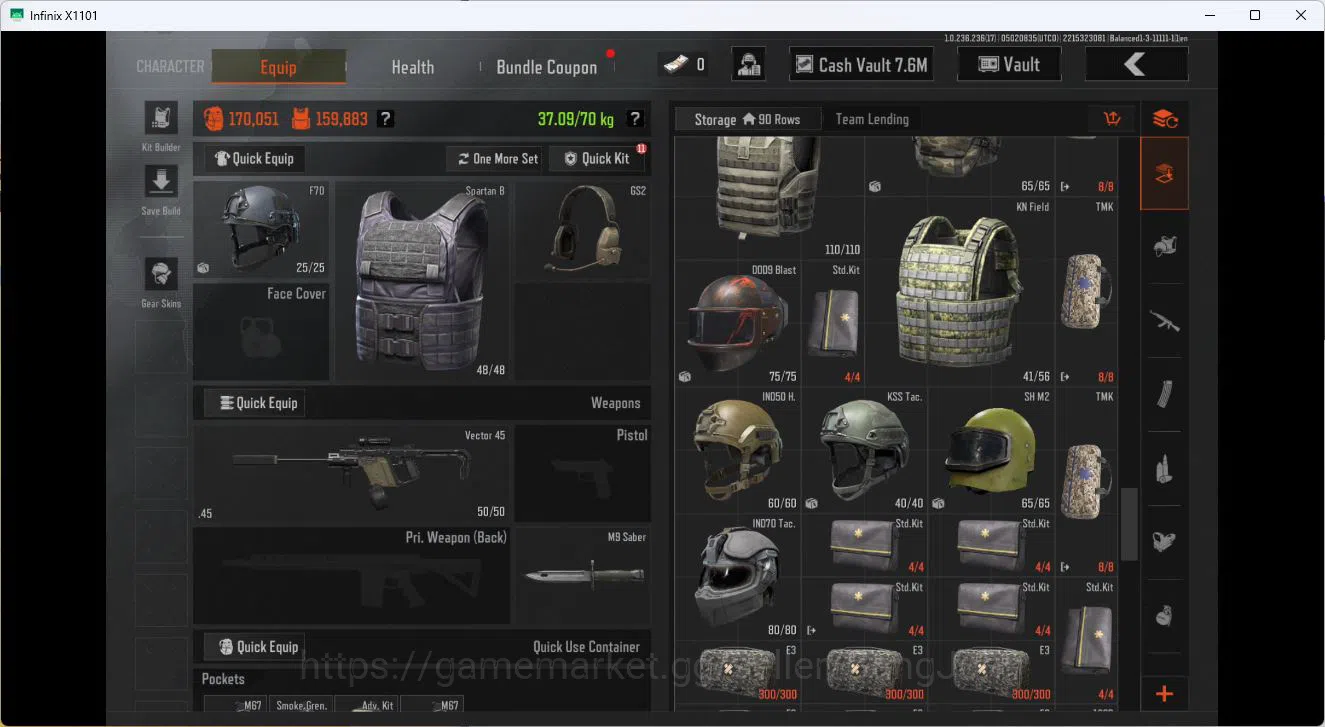Open the Bundle Coupon tab

[547, 67]
